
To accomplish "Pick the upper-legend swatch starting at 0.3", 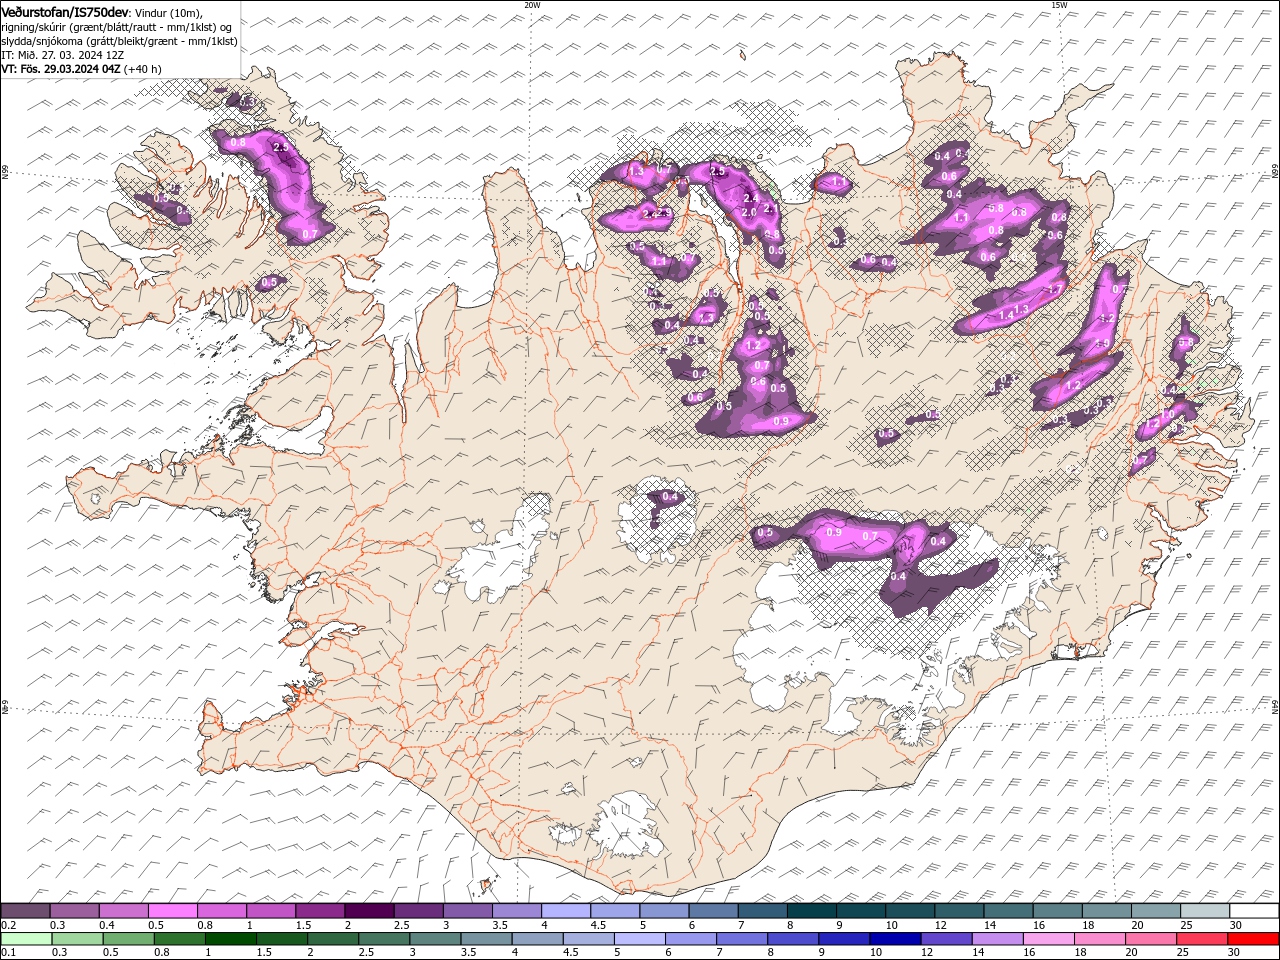I will coord(74,910).
